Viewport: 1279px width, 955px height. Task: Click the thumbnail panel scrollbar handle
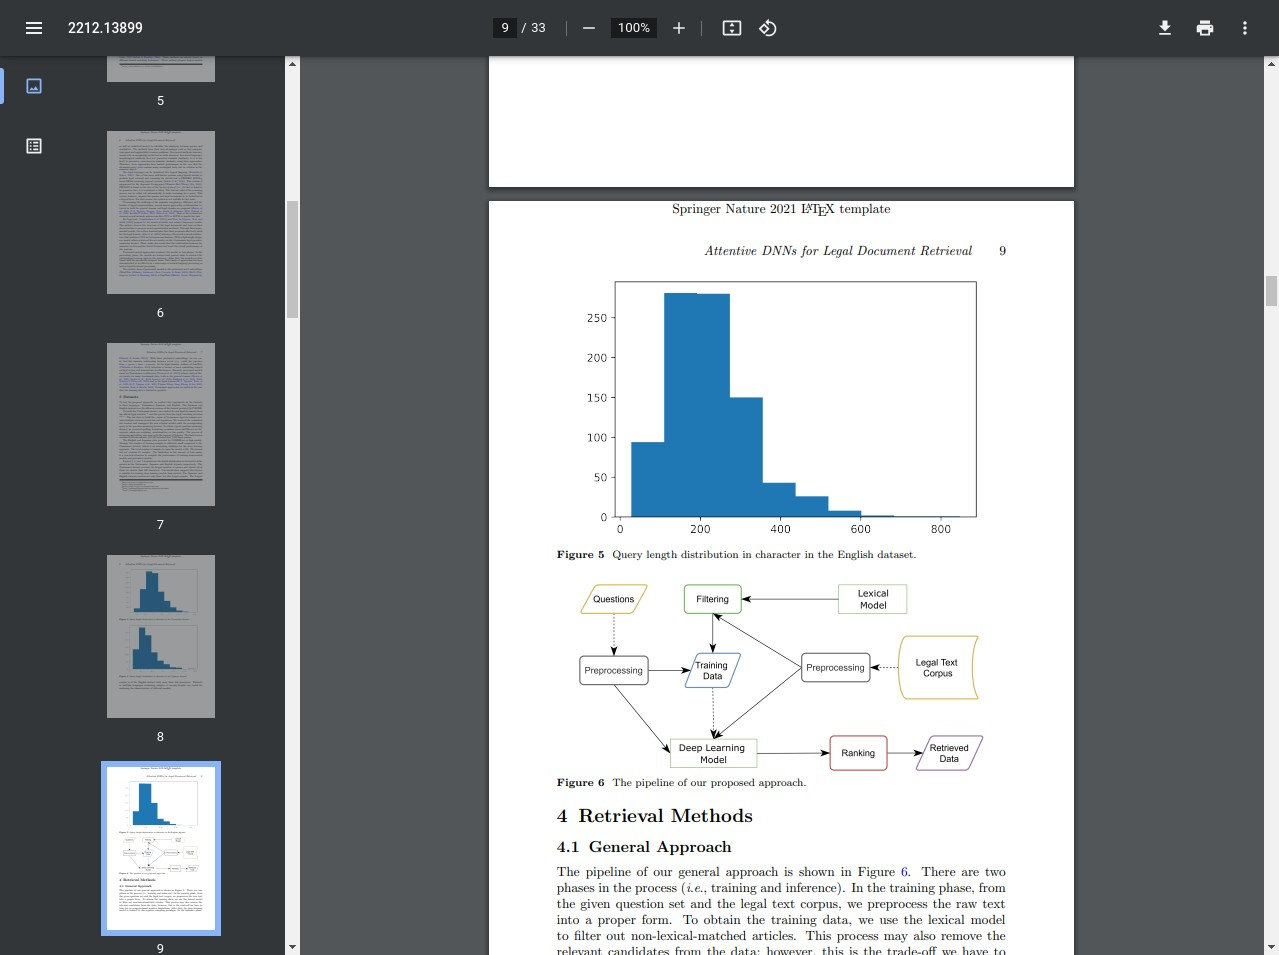pos(292,259)
